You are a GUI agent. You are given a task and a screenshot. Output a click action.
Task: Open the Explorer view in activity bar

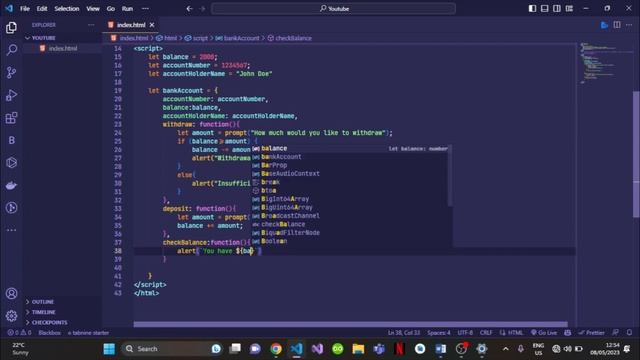click(11, 28)
